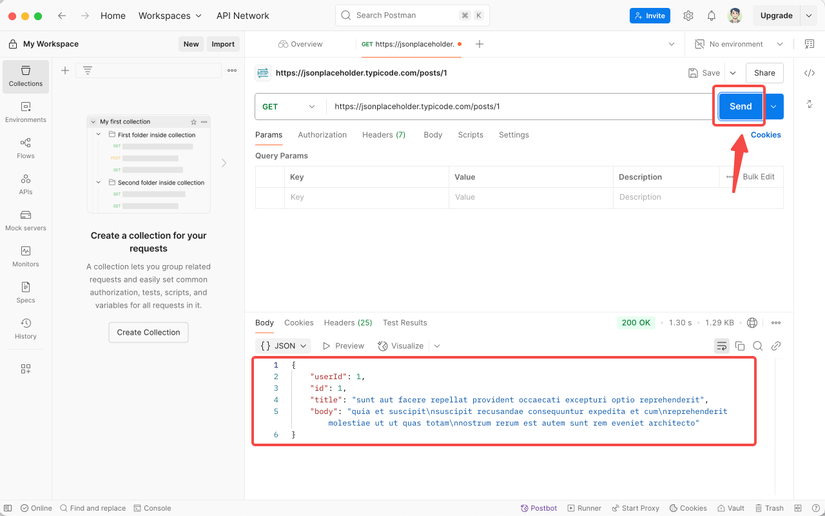Click the plus icon in collections panel
This screenshot has width=825, height=516.
point(65,70)
